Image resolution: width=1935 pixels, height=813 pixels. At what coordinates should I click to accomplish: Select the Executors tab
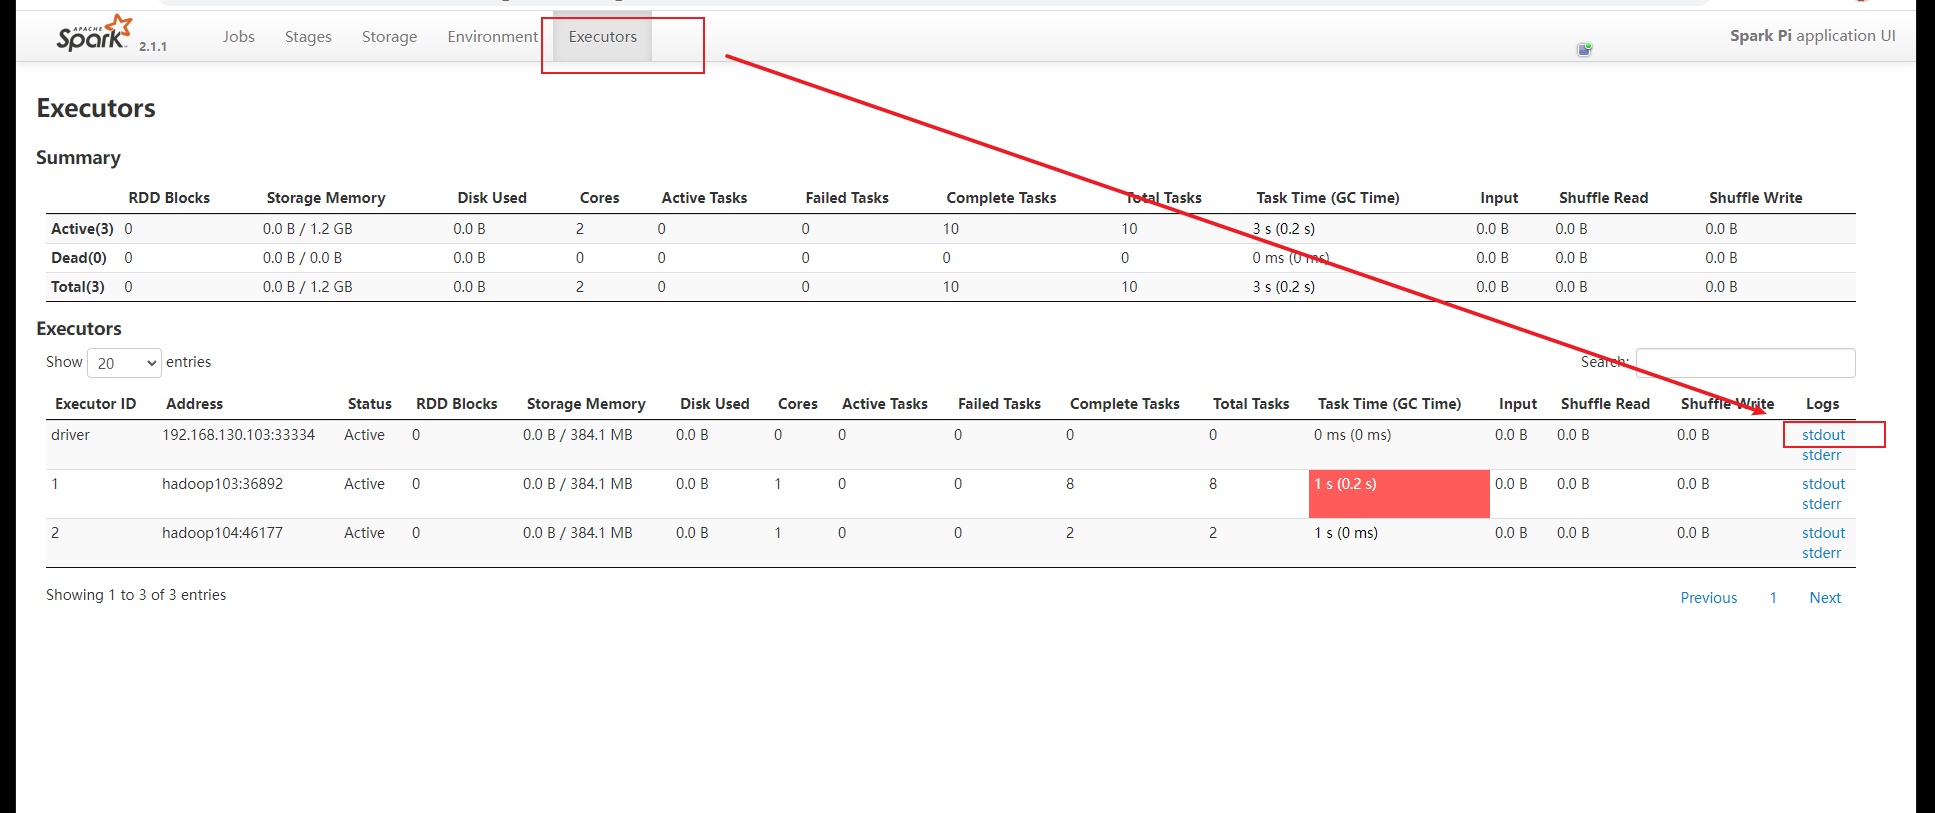(602, 37)
